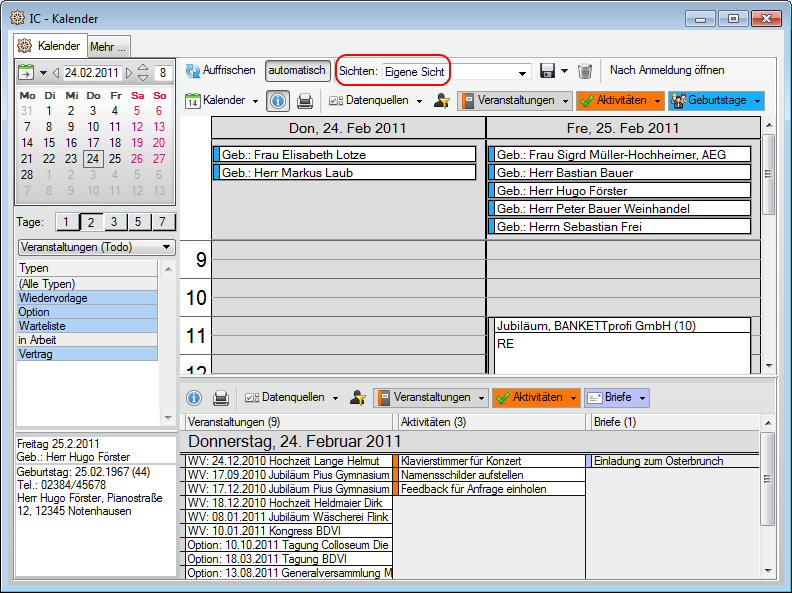Toggle the Aktivitäten filter in the upper toolbar

(x=613, y=101)
